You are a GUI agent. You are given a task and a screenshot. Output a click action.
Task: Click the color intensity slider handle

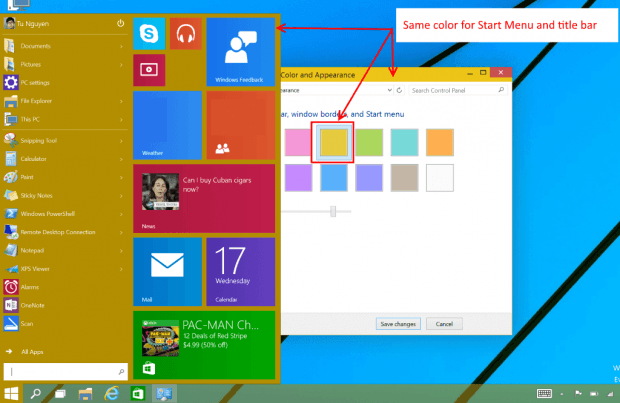coord(333,211)
